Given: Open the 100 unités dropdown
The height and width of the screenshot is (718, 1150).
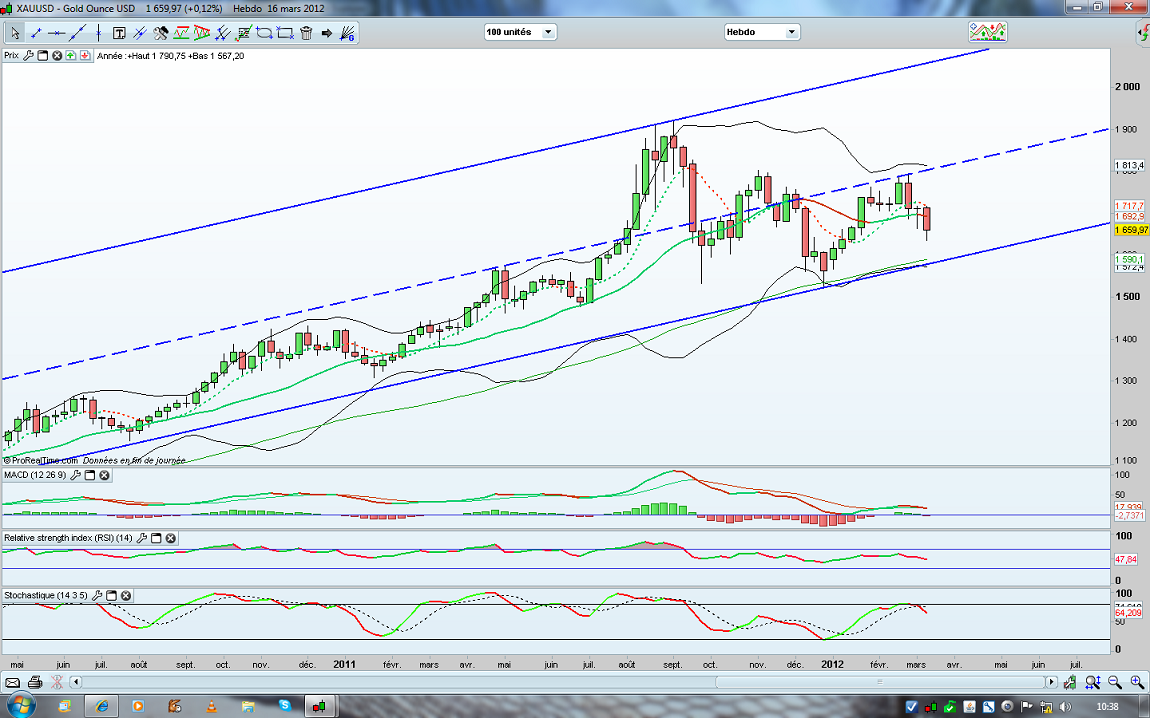Looking at the screenshot, I should 519,32.
